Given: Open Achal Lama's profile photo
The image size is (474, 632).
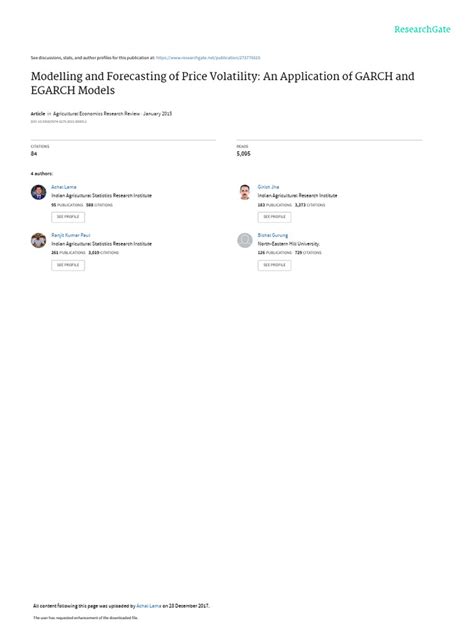Looking at the screenshot, I should tap(38, 192).
